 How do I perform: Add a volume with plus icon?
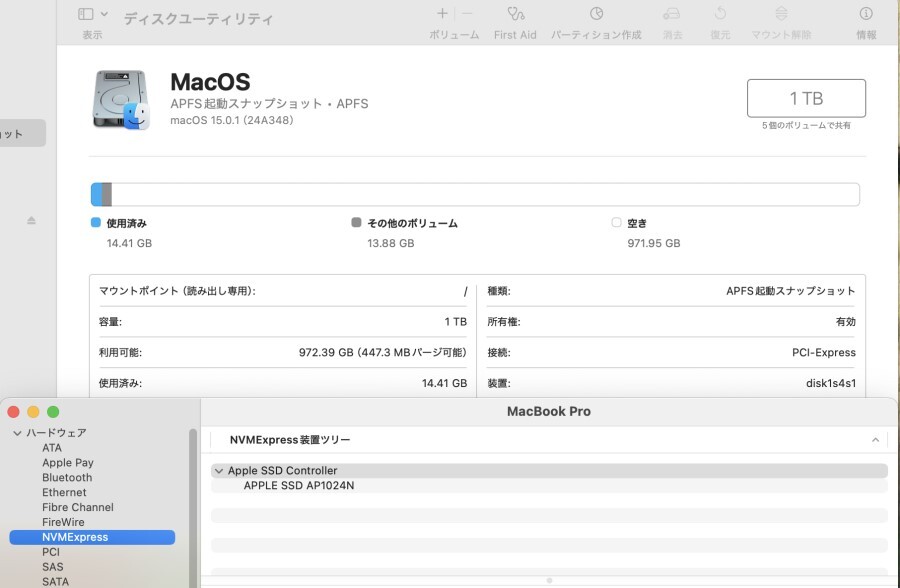(x=442, y=14)
